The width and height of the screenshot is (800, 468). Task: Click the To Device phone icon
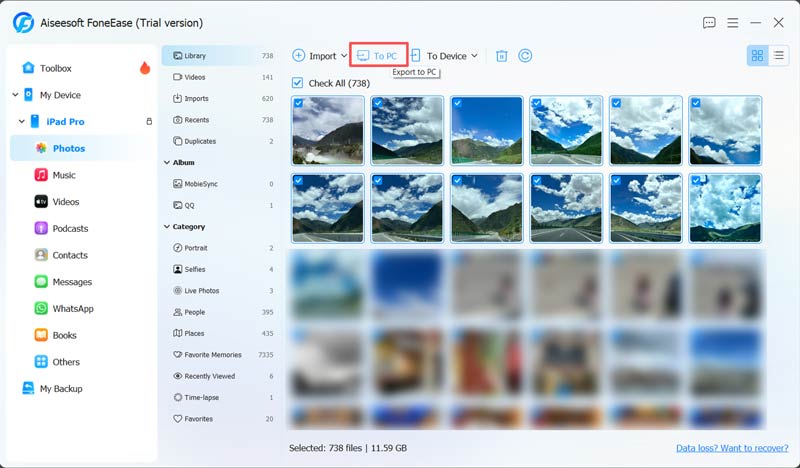tap(416, 55)
